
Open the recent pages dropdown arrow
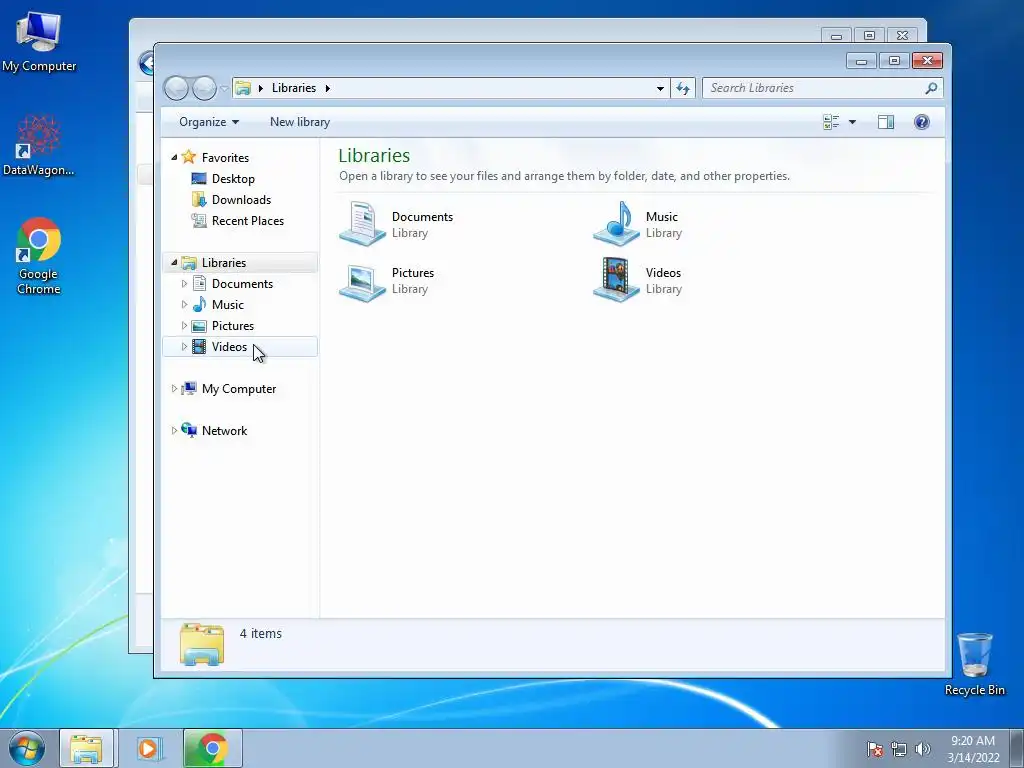[x=224, y=88]
